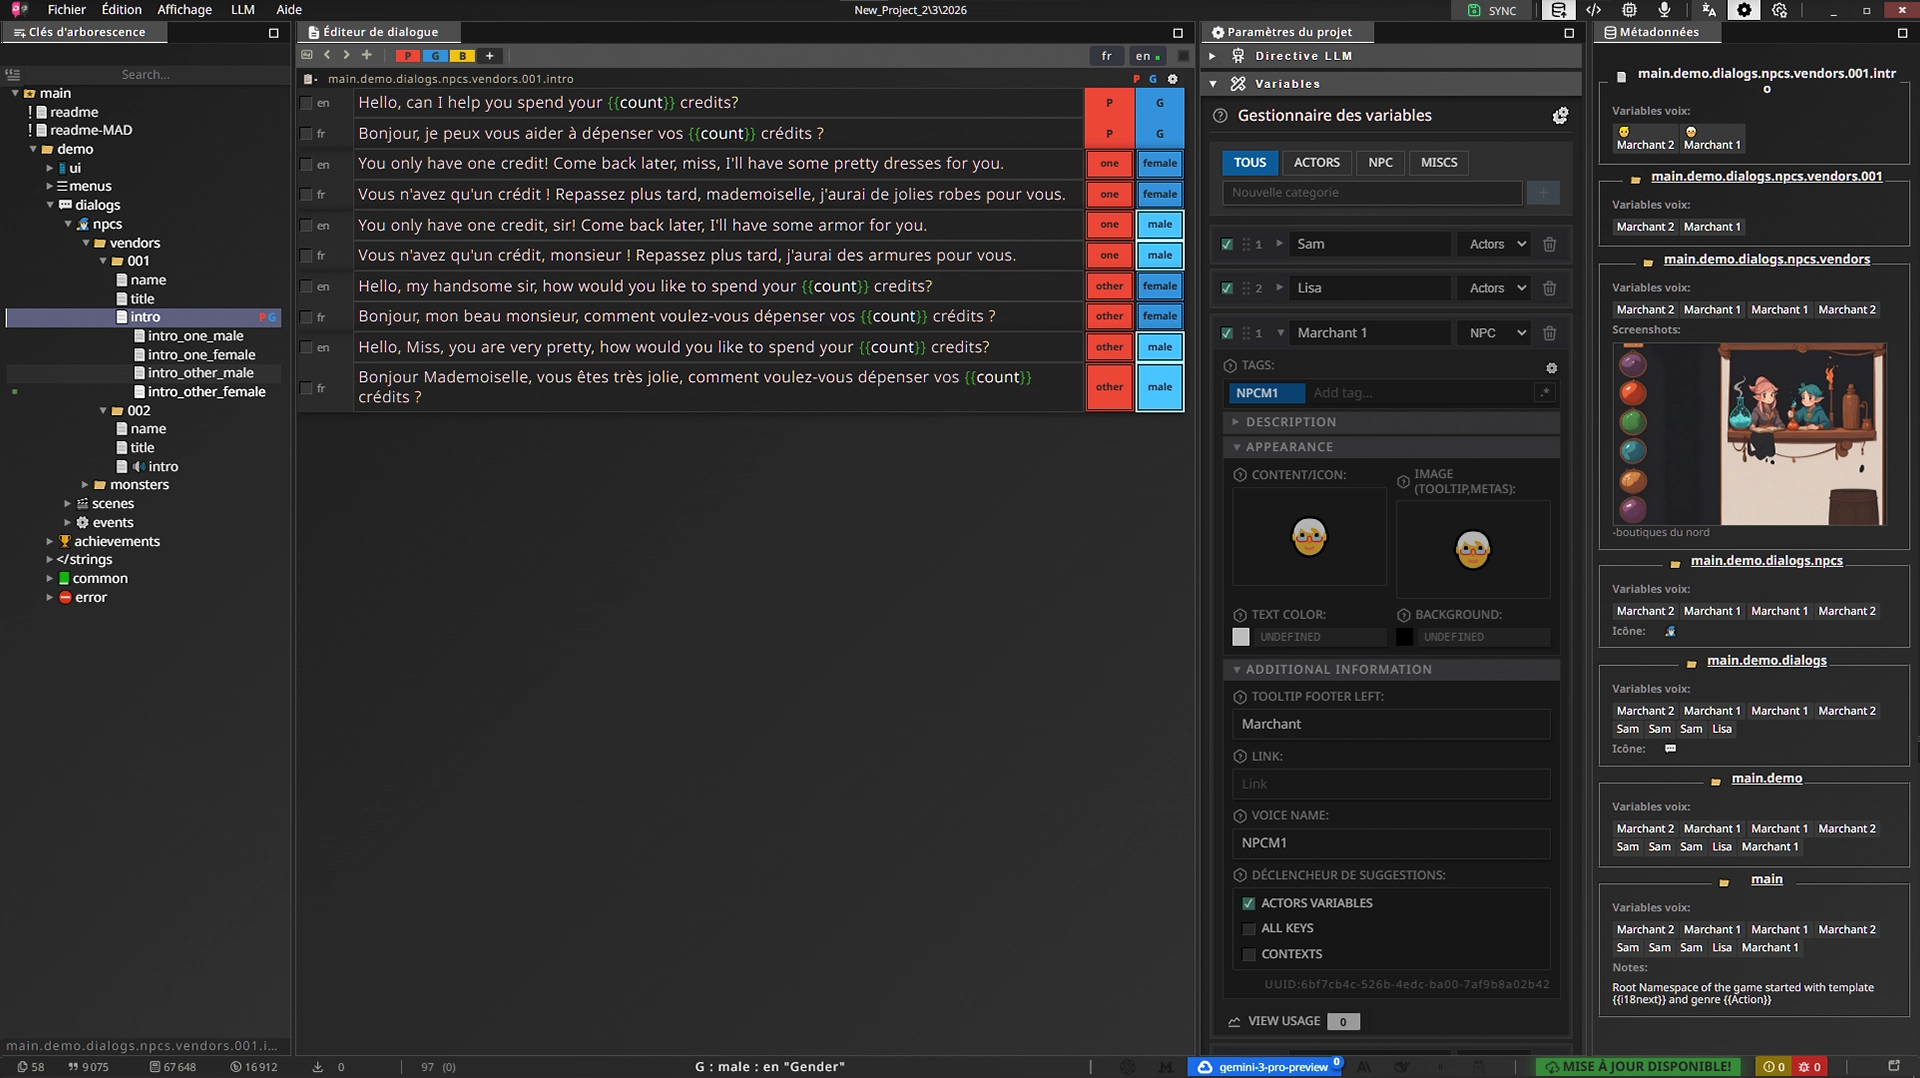
Task: Click the undefined TEXT COLOR swatch
Action: click(1241, 636)
